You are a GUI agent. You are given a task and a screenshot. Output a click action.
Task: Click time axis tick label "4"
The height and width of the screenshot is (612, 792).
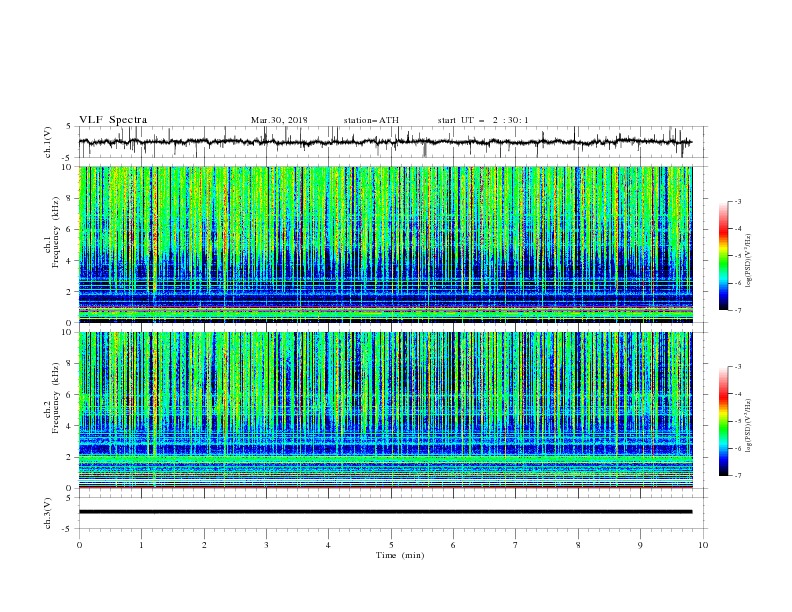328,545
